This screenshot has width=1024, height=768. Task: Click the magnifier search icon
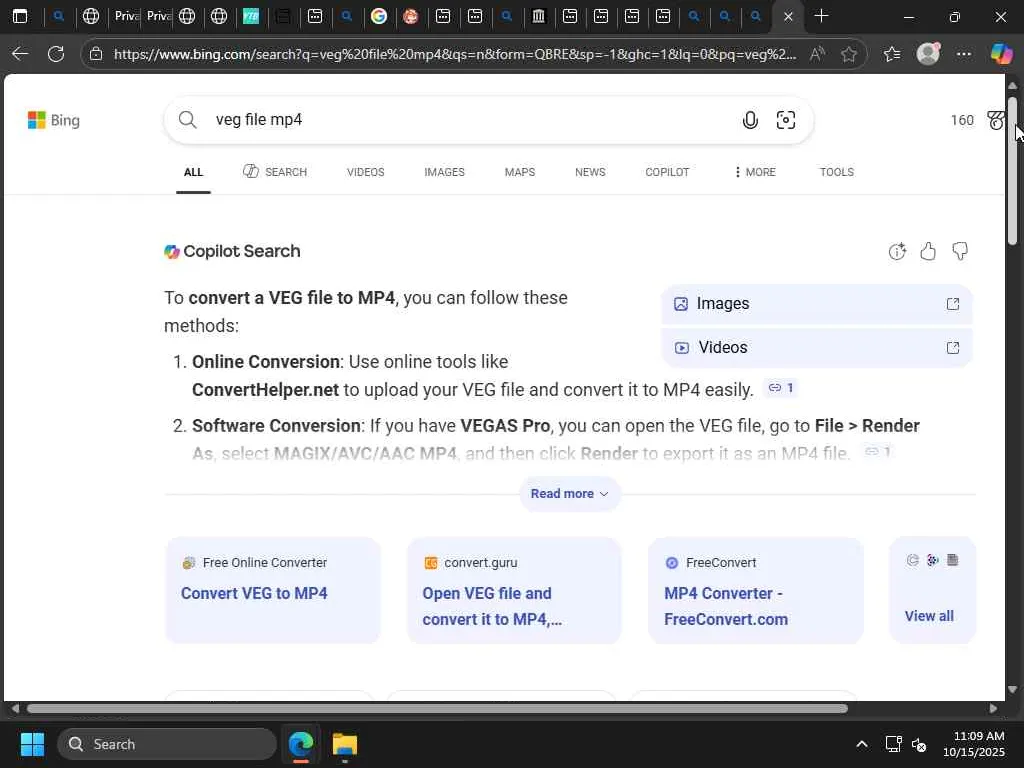click(x=187, y=120)
